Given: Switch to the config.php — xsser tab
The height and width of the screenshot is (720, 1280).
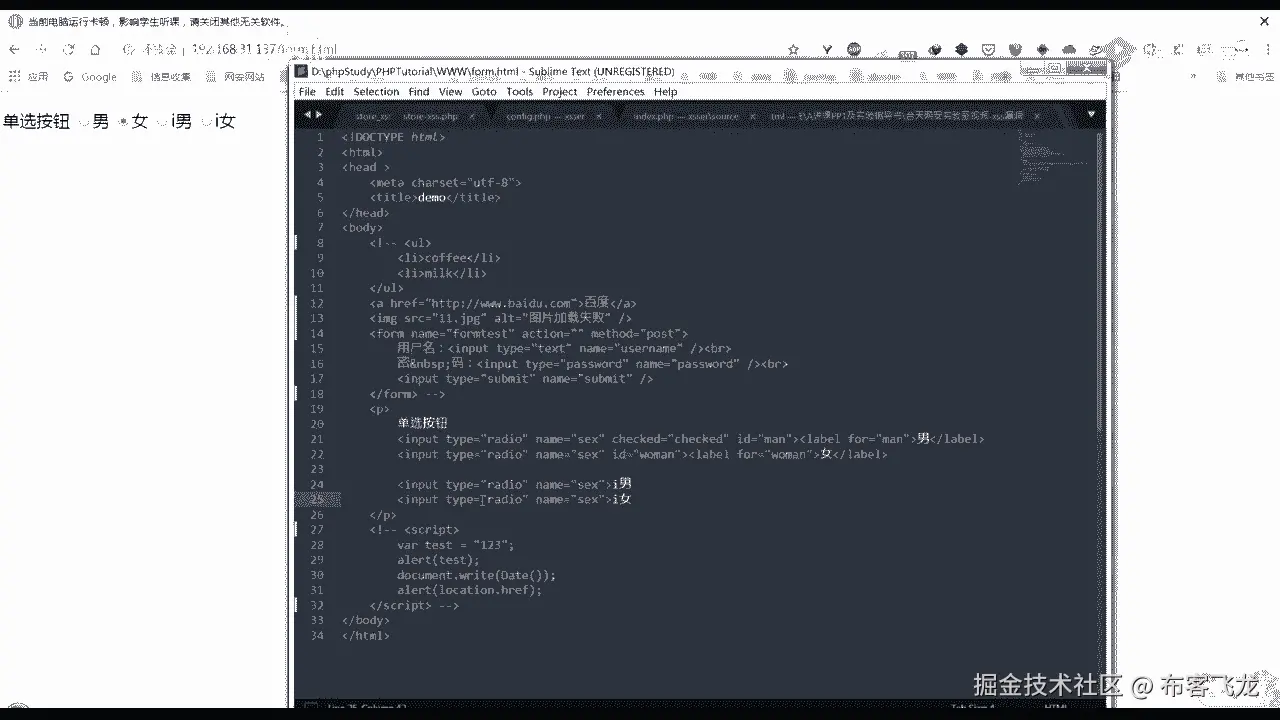Looking at the screenshot, I should (545, 116).
